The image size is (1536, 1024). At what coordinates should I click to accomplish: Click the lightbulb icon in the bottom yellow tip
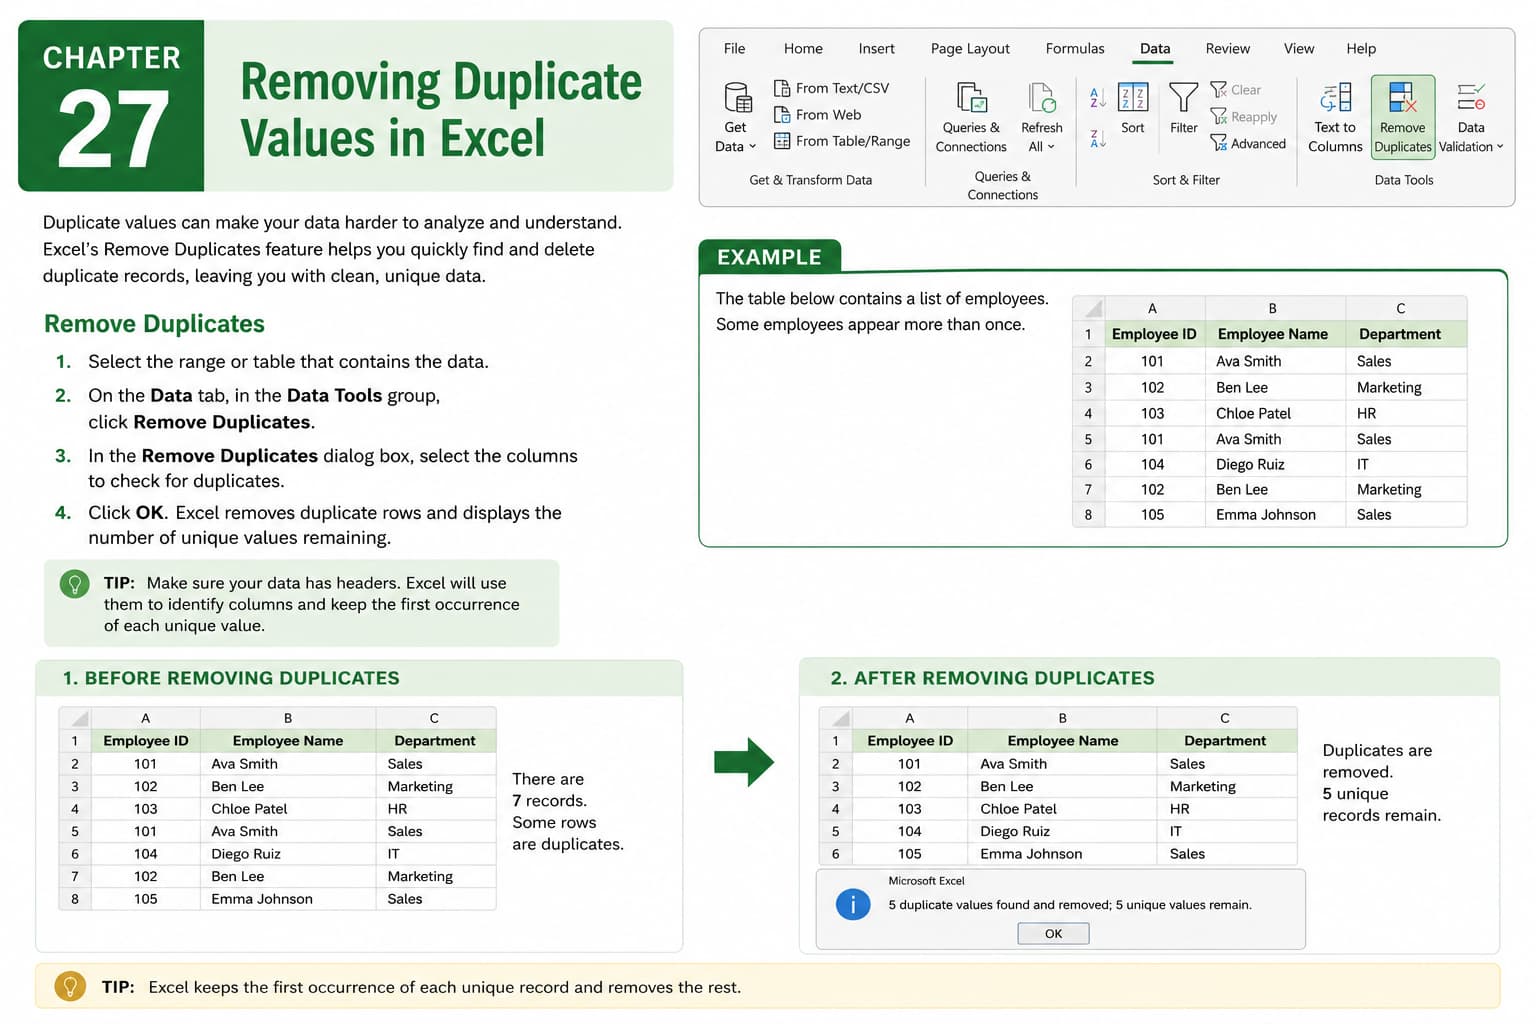point(70,987)
